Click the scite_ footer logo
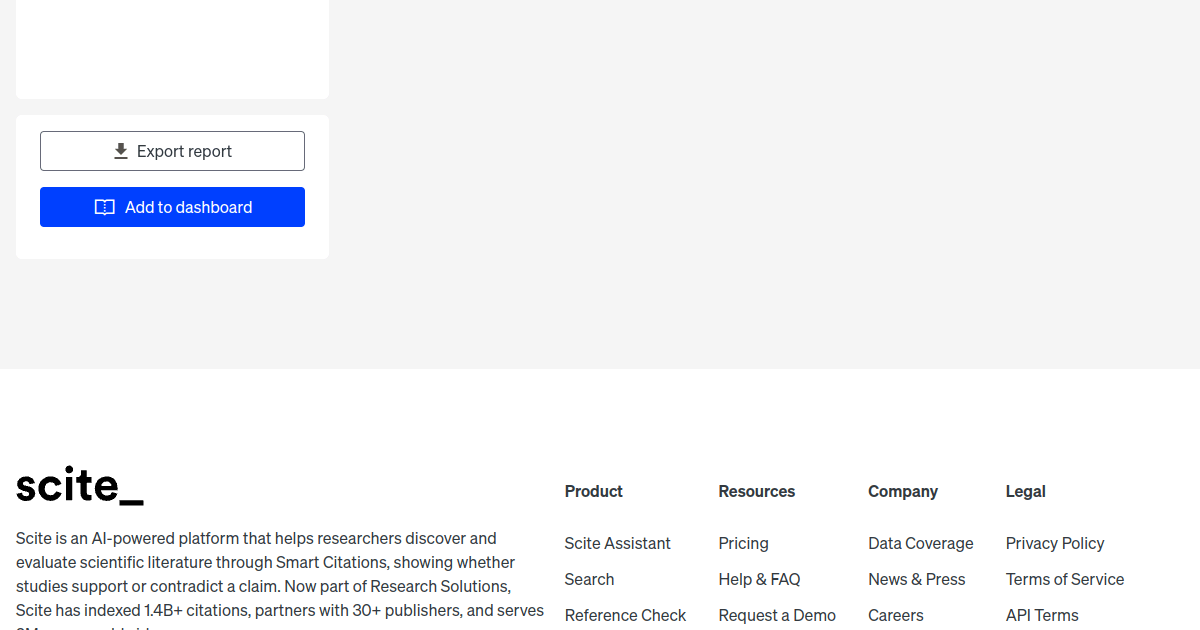The height and width of the screenshot is (630, 1200). pos(80,485)
